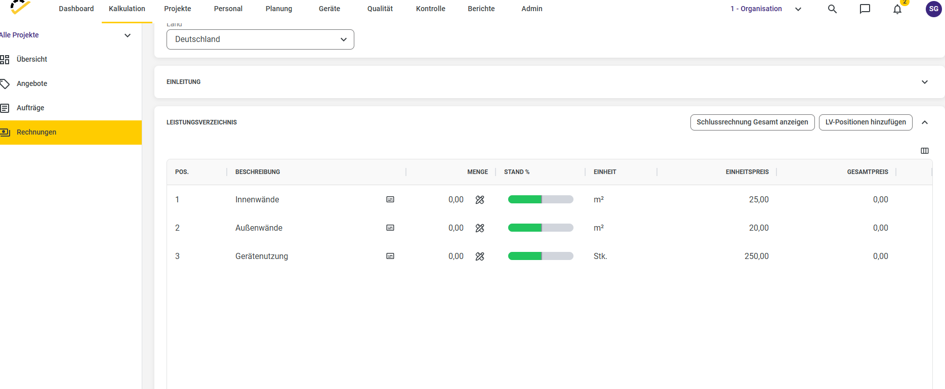Open the search icon in top bar
This screenshot has width=945, height=389.
(x=832, y=9)
